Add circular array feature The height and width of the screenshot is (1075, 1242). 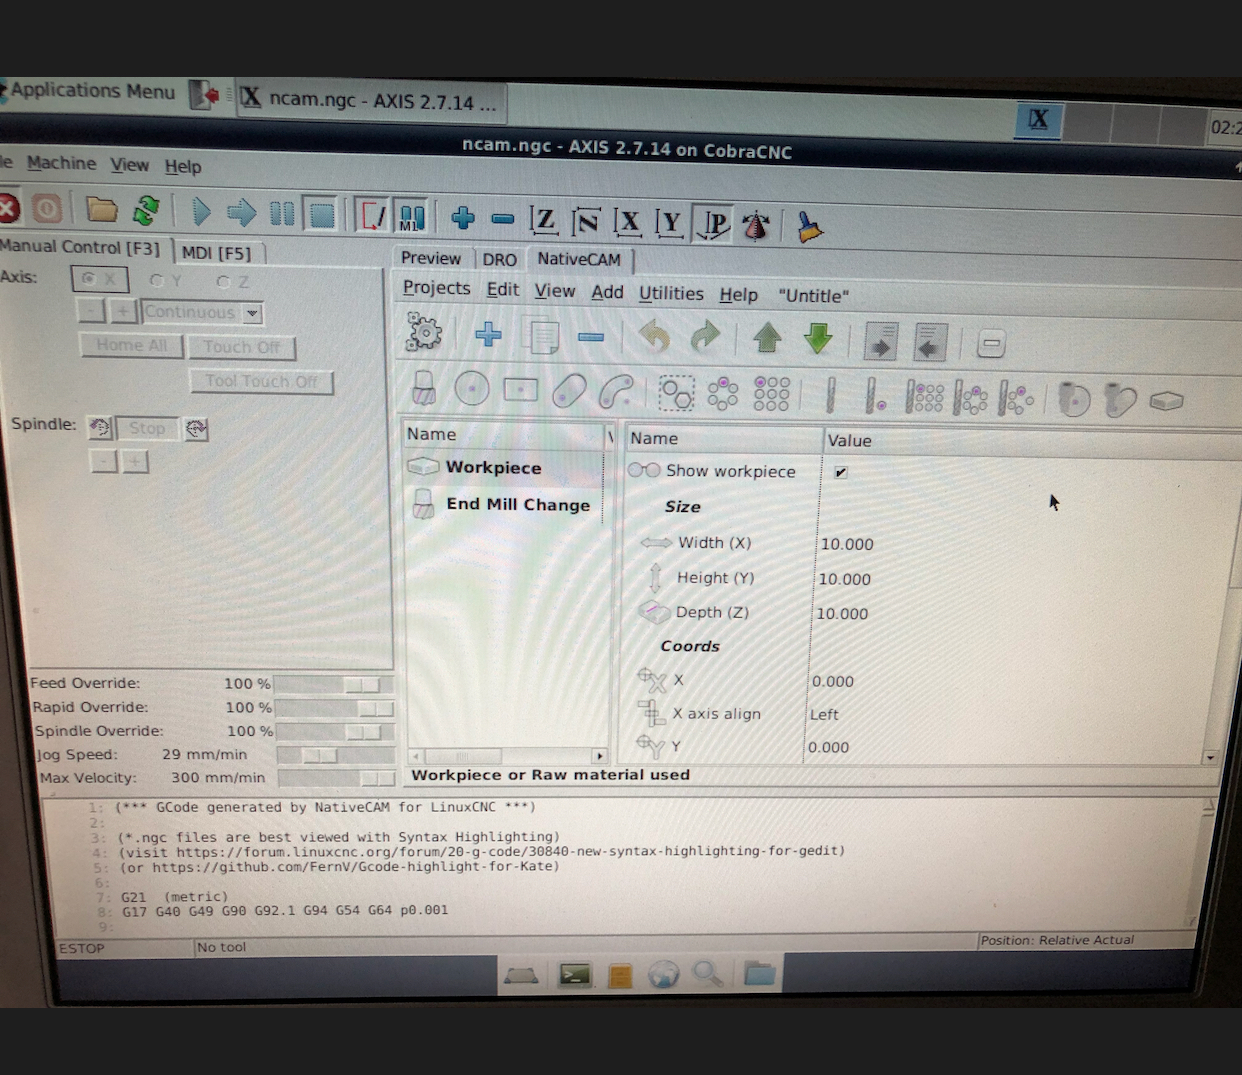point(723,393)
